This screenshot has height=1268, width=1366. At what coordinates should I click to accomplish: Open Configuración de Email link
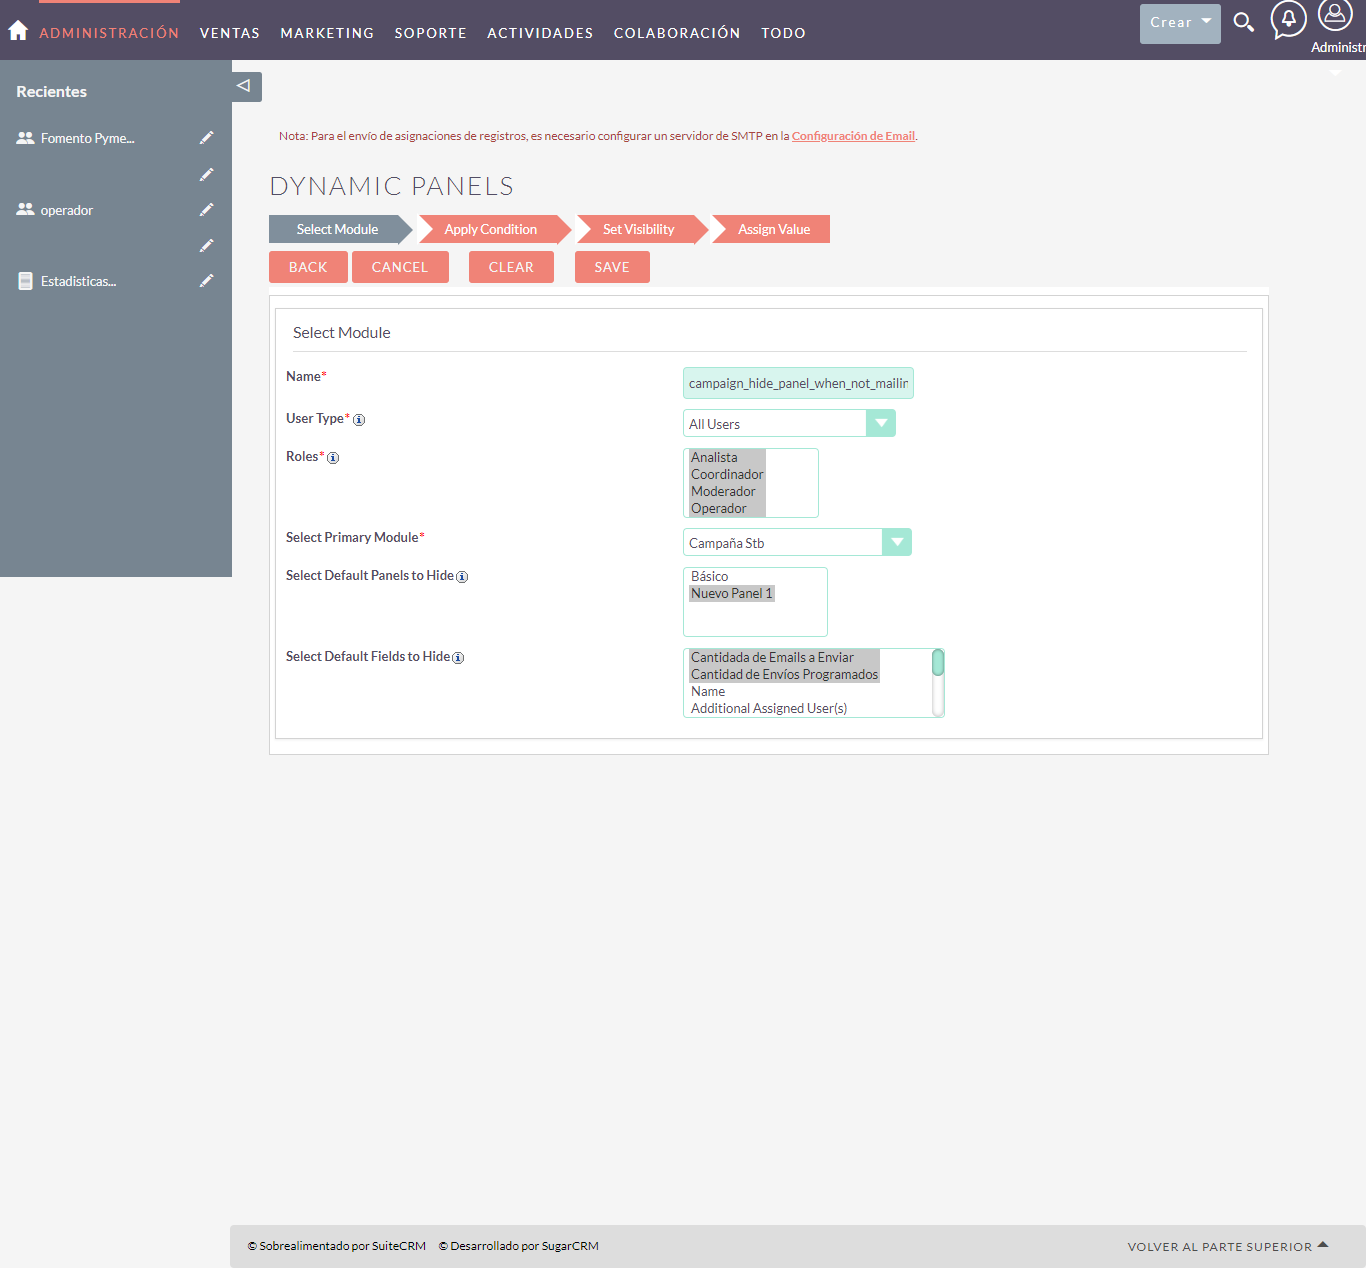[853, 136]
